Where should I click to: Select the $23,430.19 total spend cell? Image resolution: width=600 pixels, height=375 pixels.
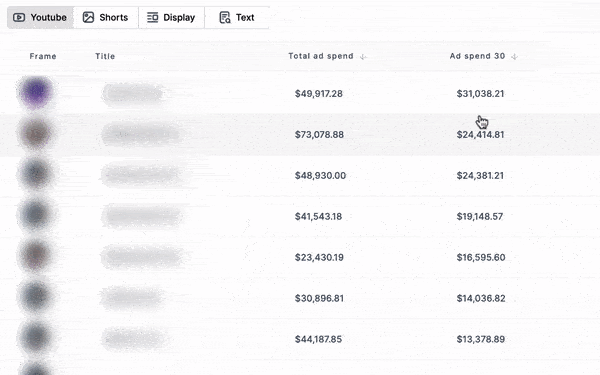[319, 258]
